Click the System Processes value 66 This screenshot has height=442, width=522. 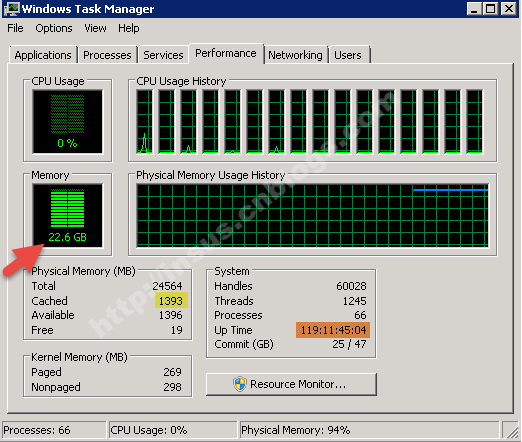pos(360,315)
